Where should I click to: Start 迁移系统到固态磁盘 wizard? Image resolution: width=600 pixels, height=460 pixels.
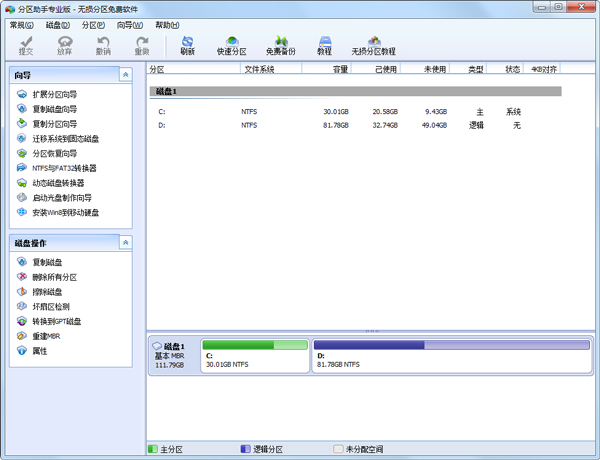(x=65, y=139)
